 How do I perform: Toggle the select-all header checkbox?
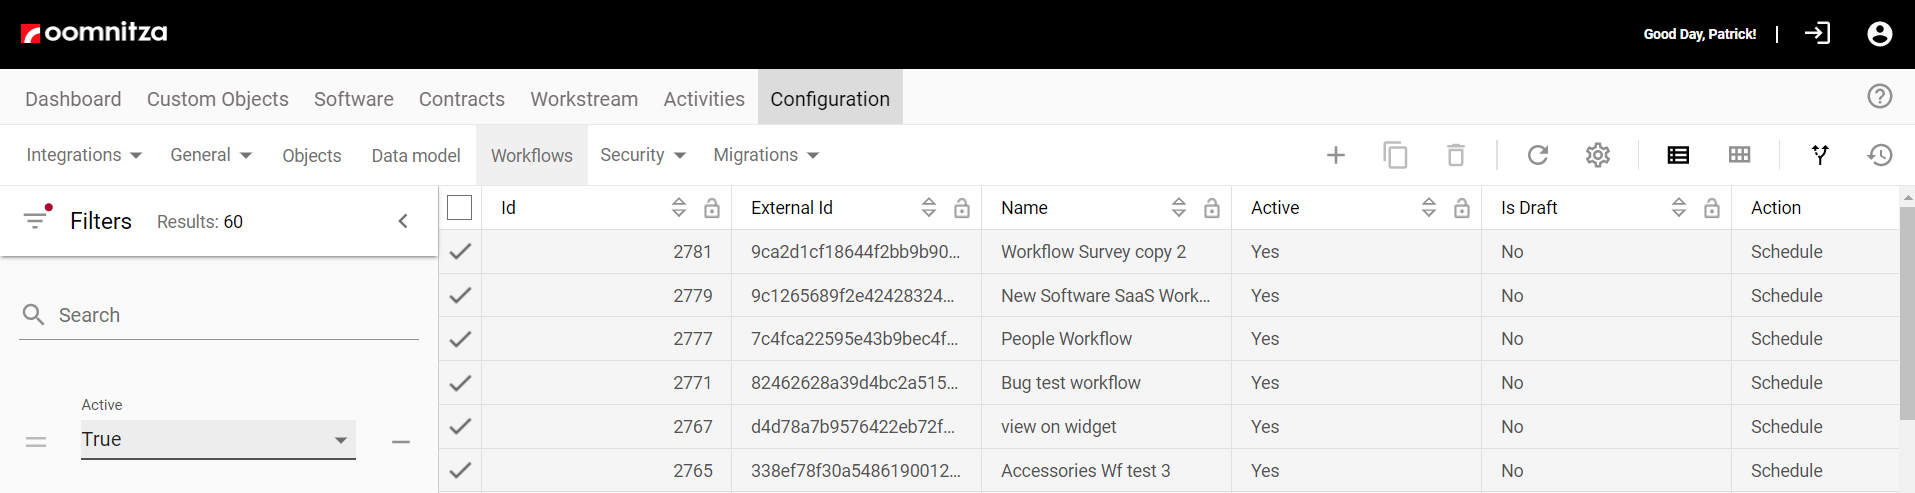tap(460, 208)
